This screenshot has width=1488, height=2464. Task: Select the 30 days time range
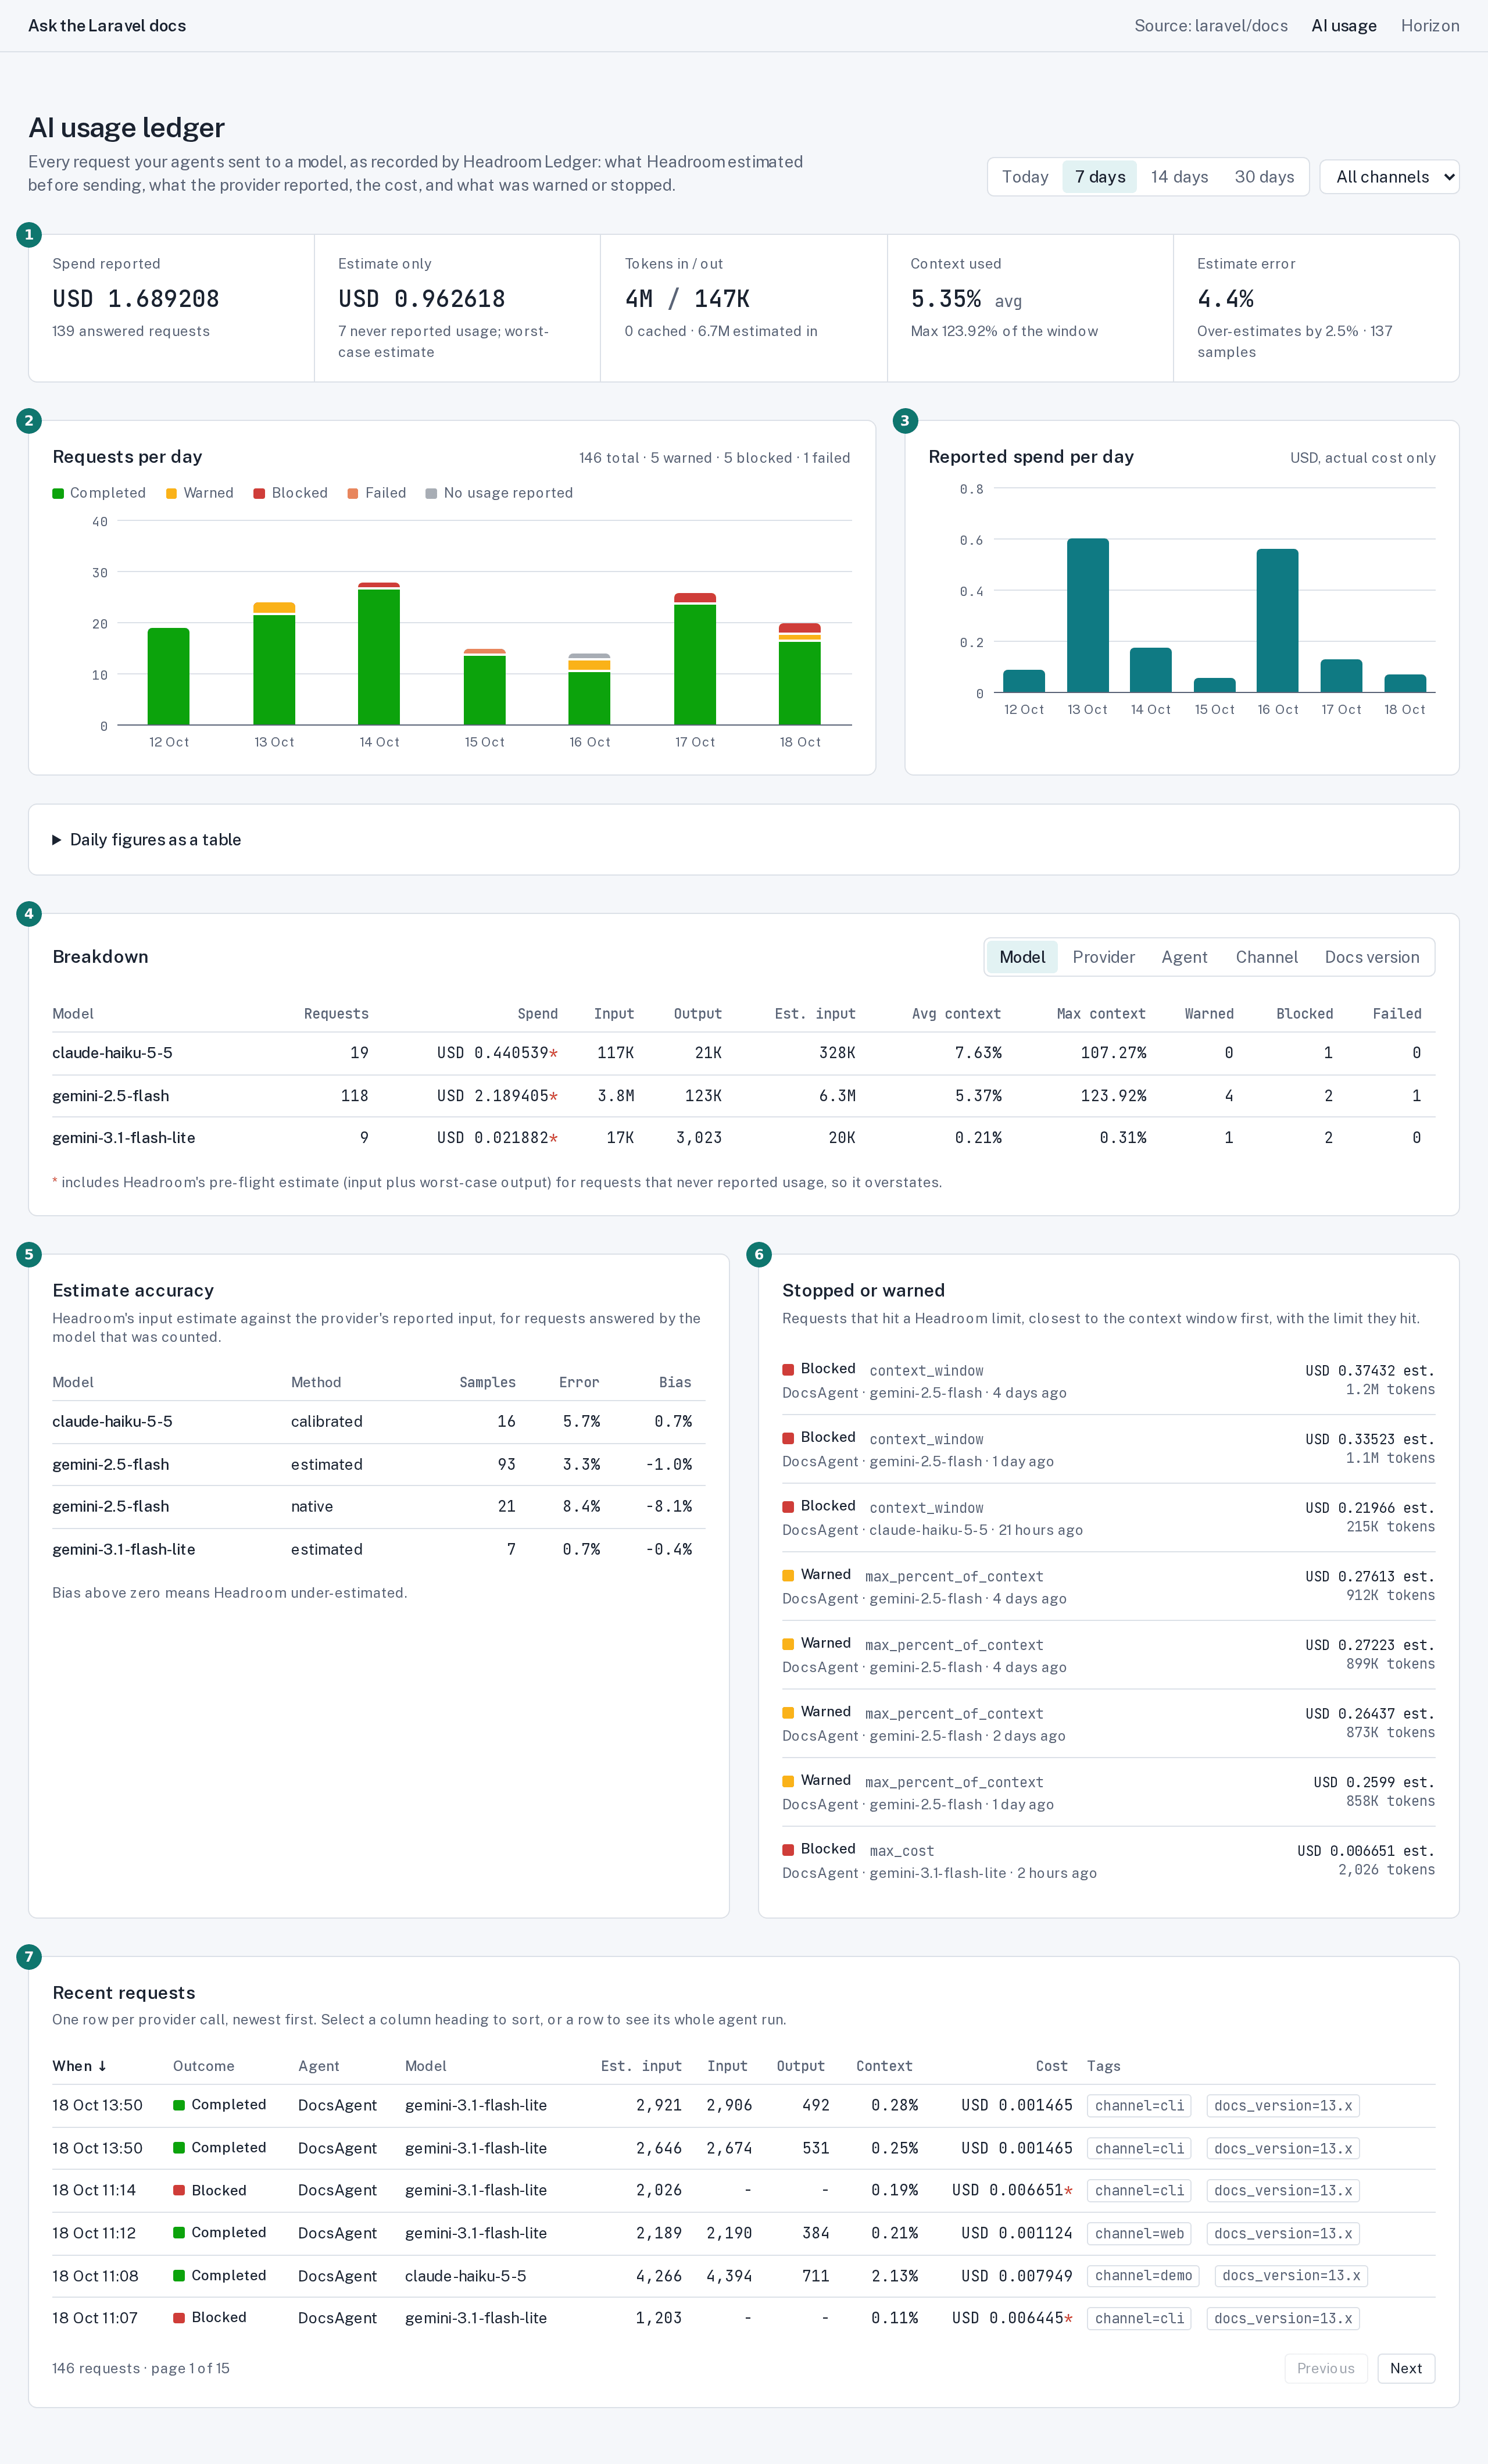point(1264,177)
